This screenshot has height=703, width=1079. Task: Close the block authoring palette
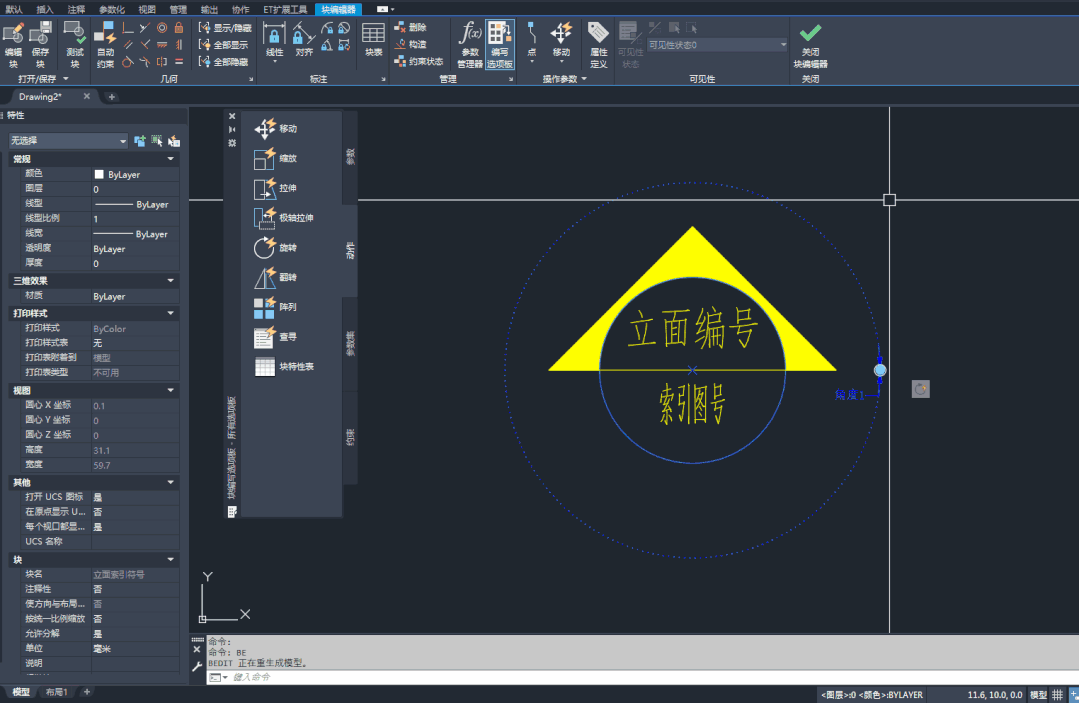232,116
